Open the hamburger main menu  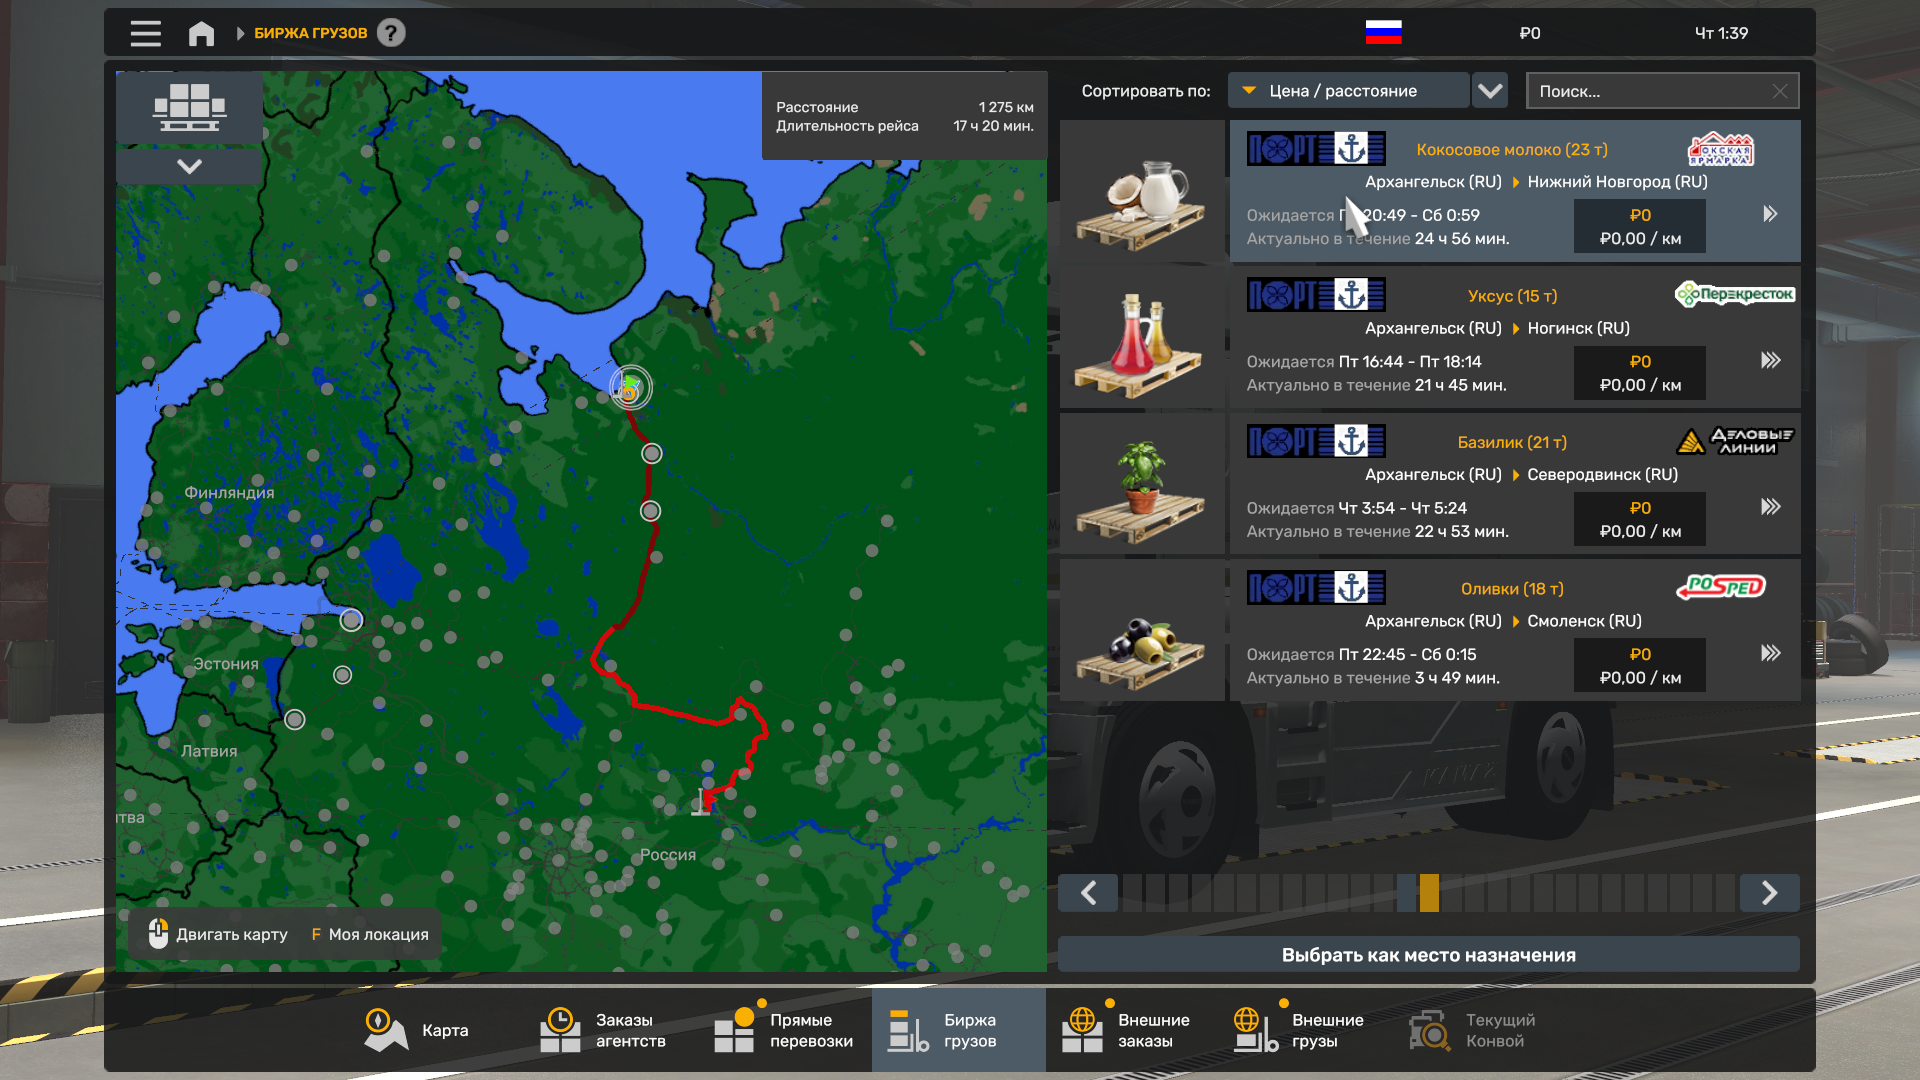pyautogui.click(x=146, y=33)
